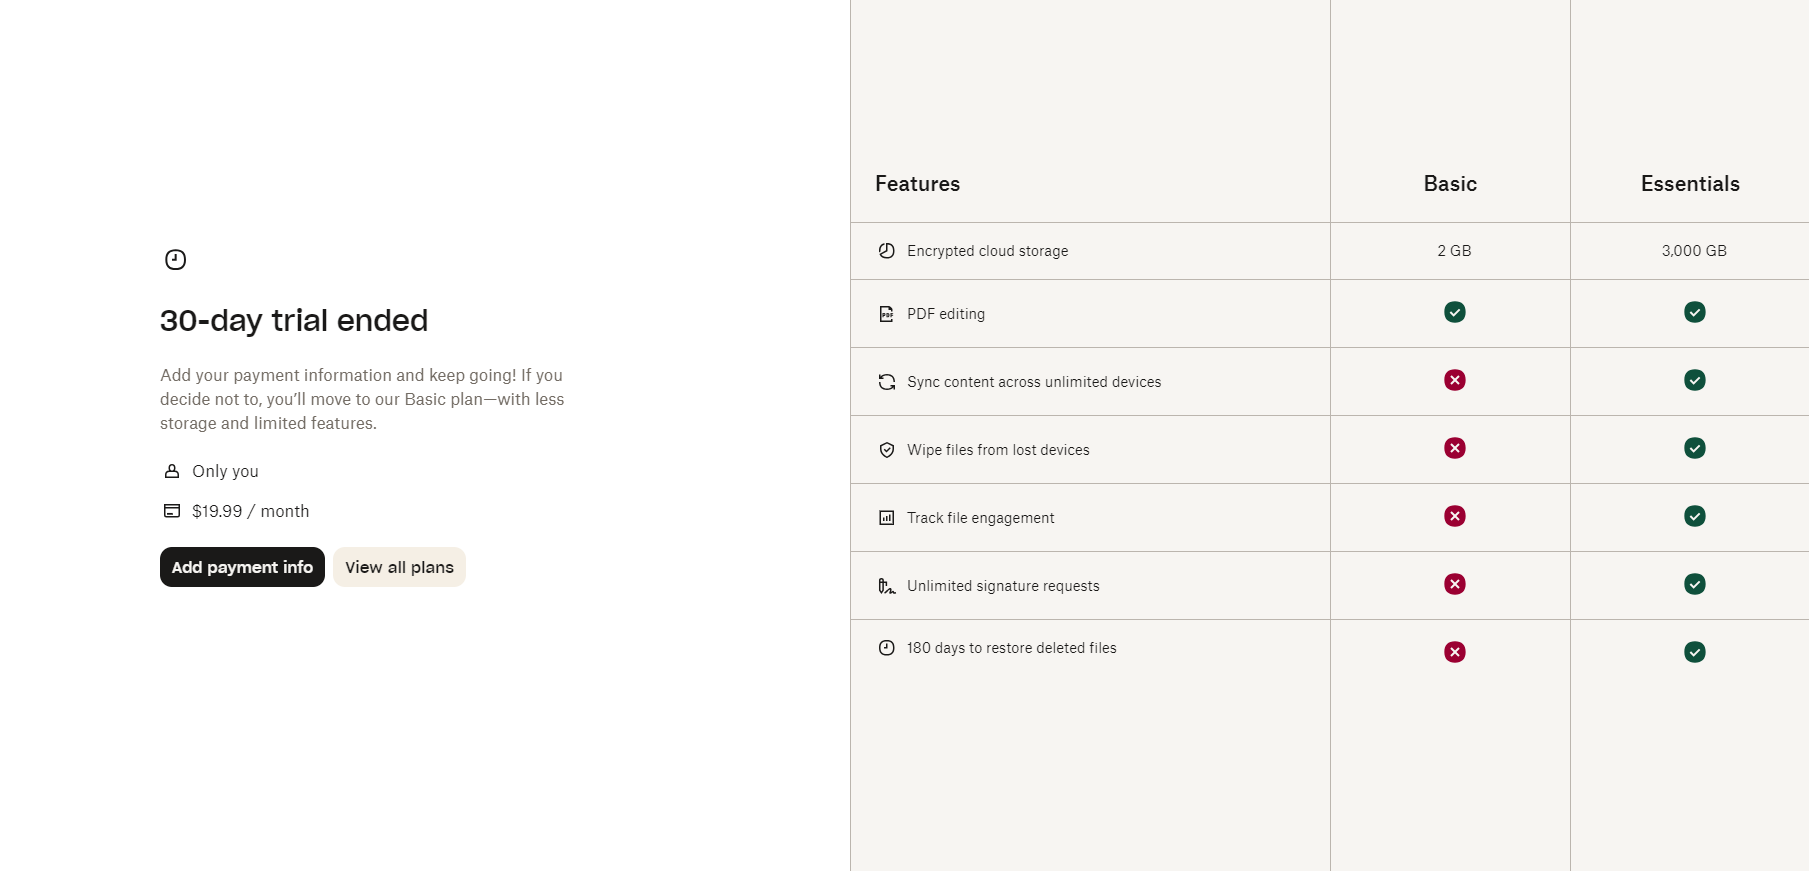Click the shield icon for wipe files feature

pyautogui.click(x=887, y=450)
